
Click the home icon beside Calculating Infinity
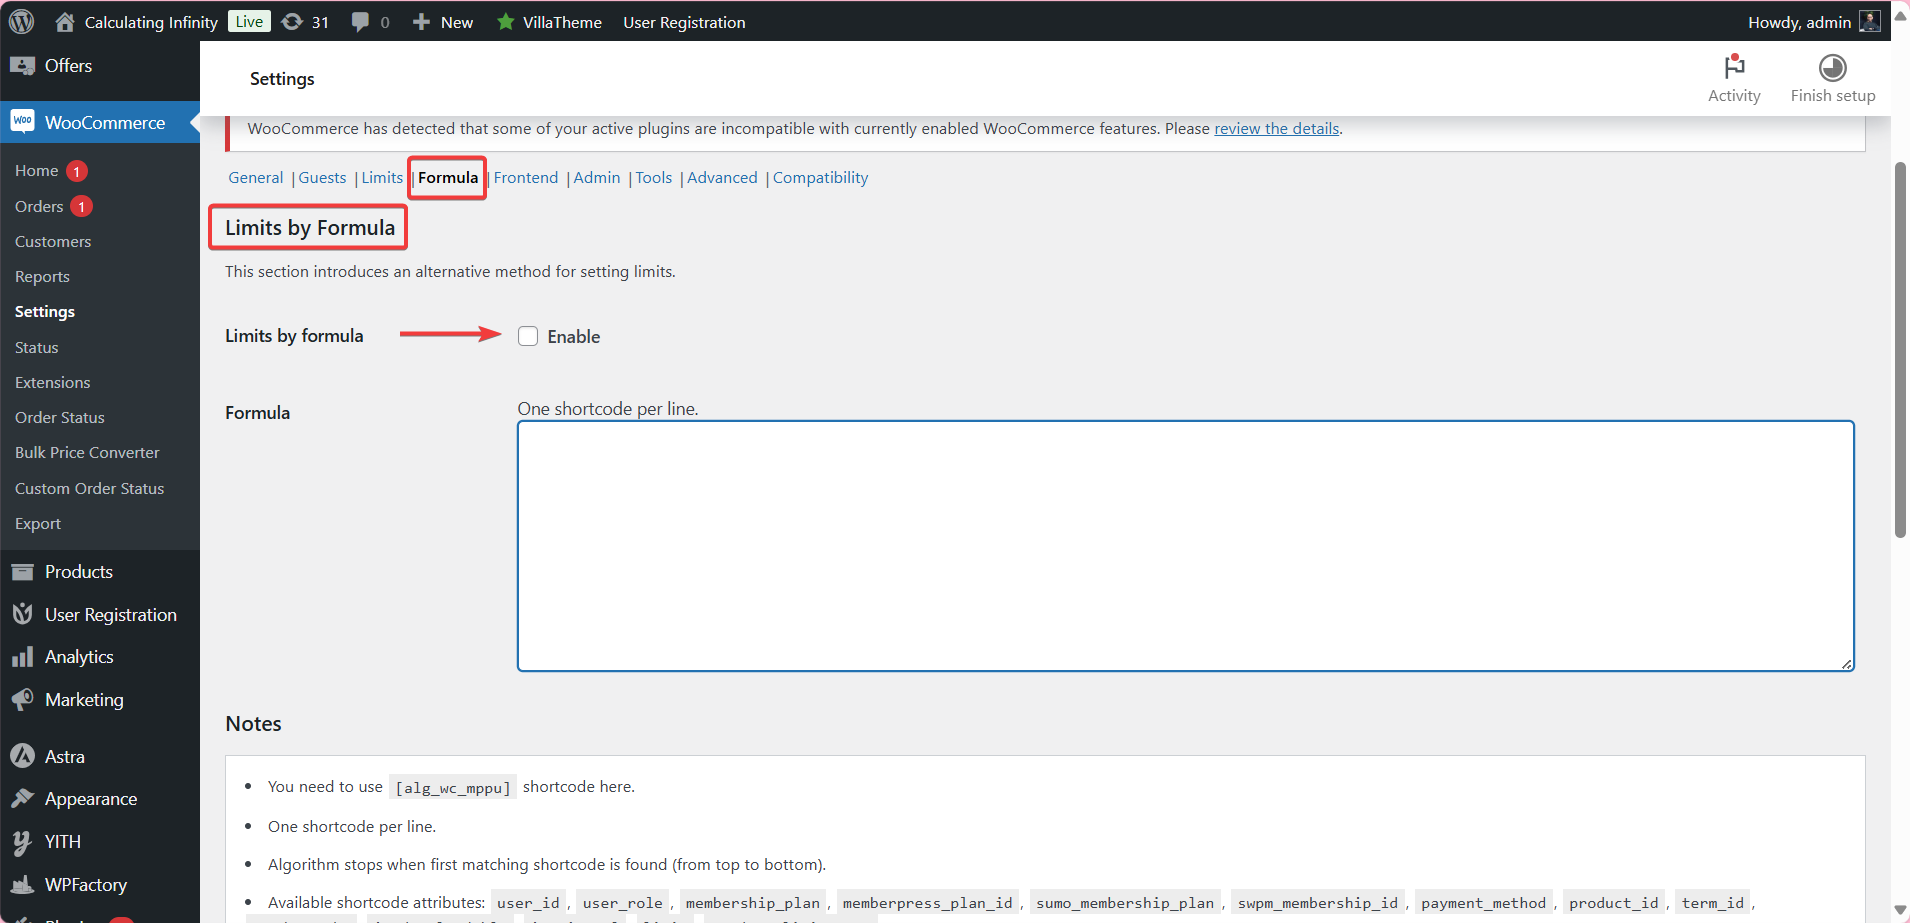point(65,21)
